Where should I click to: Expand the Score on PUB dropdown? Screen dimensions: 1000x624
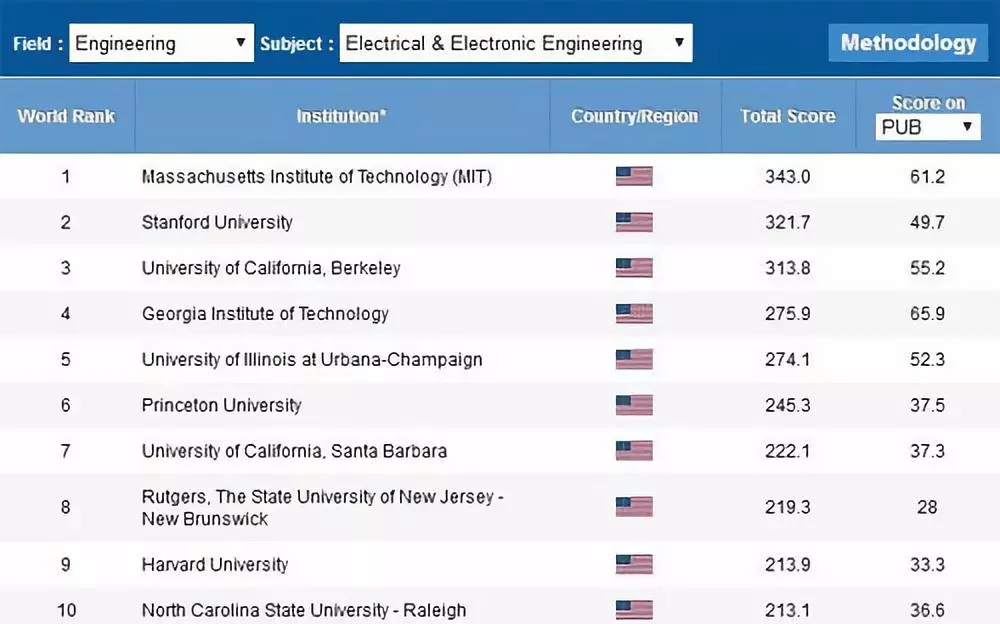927,127
